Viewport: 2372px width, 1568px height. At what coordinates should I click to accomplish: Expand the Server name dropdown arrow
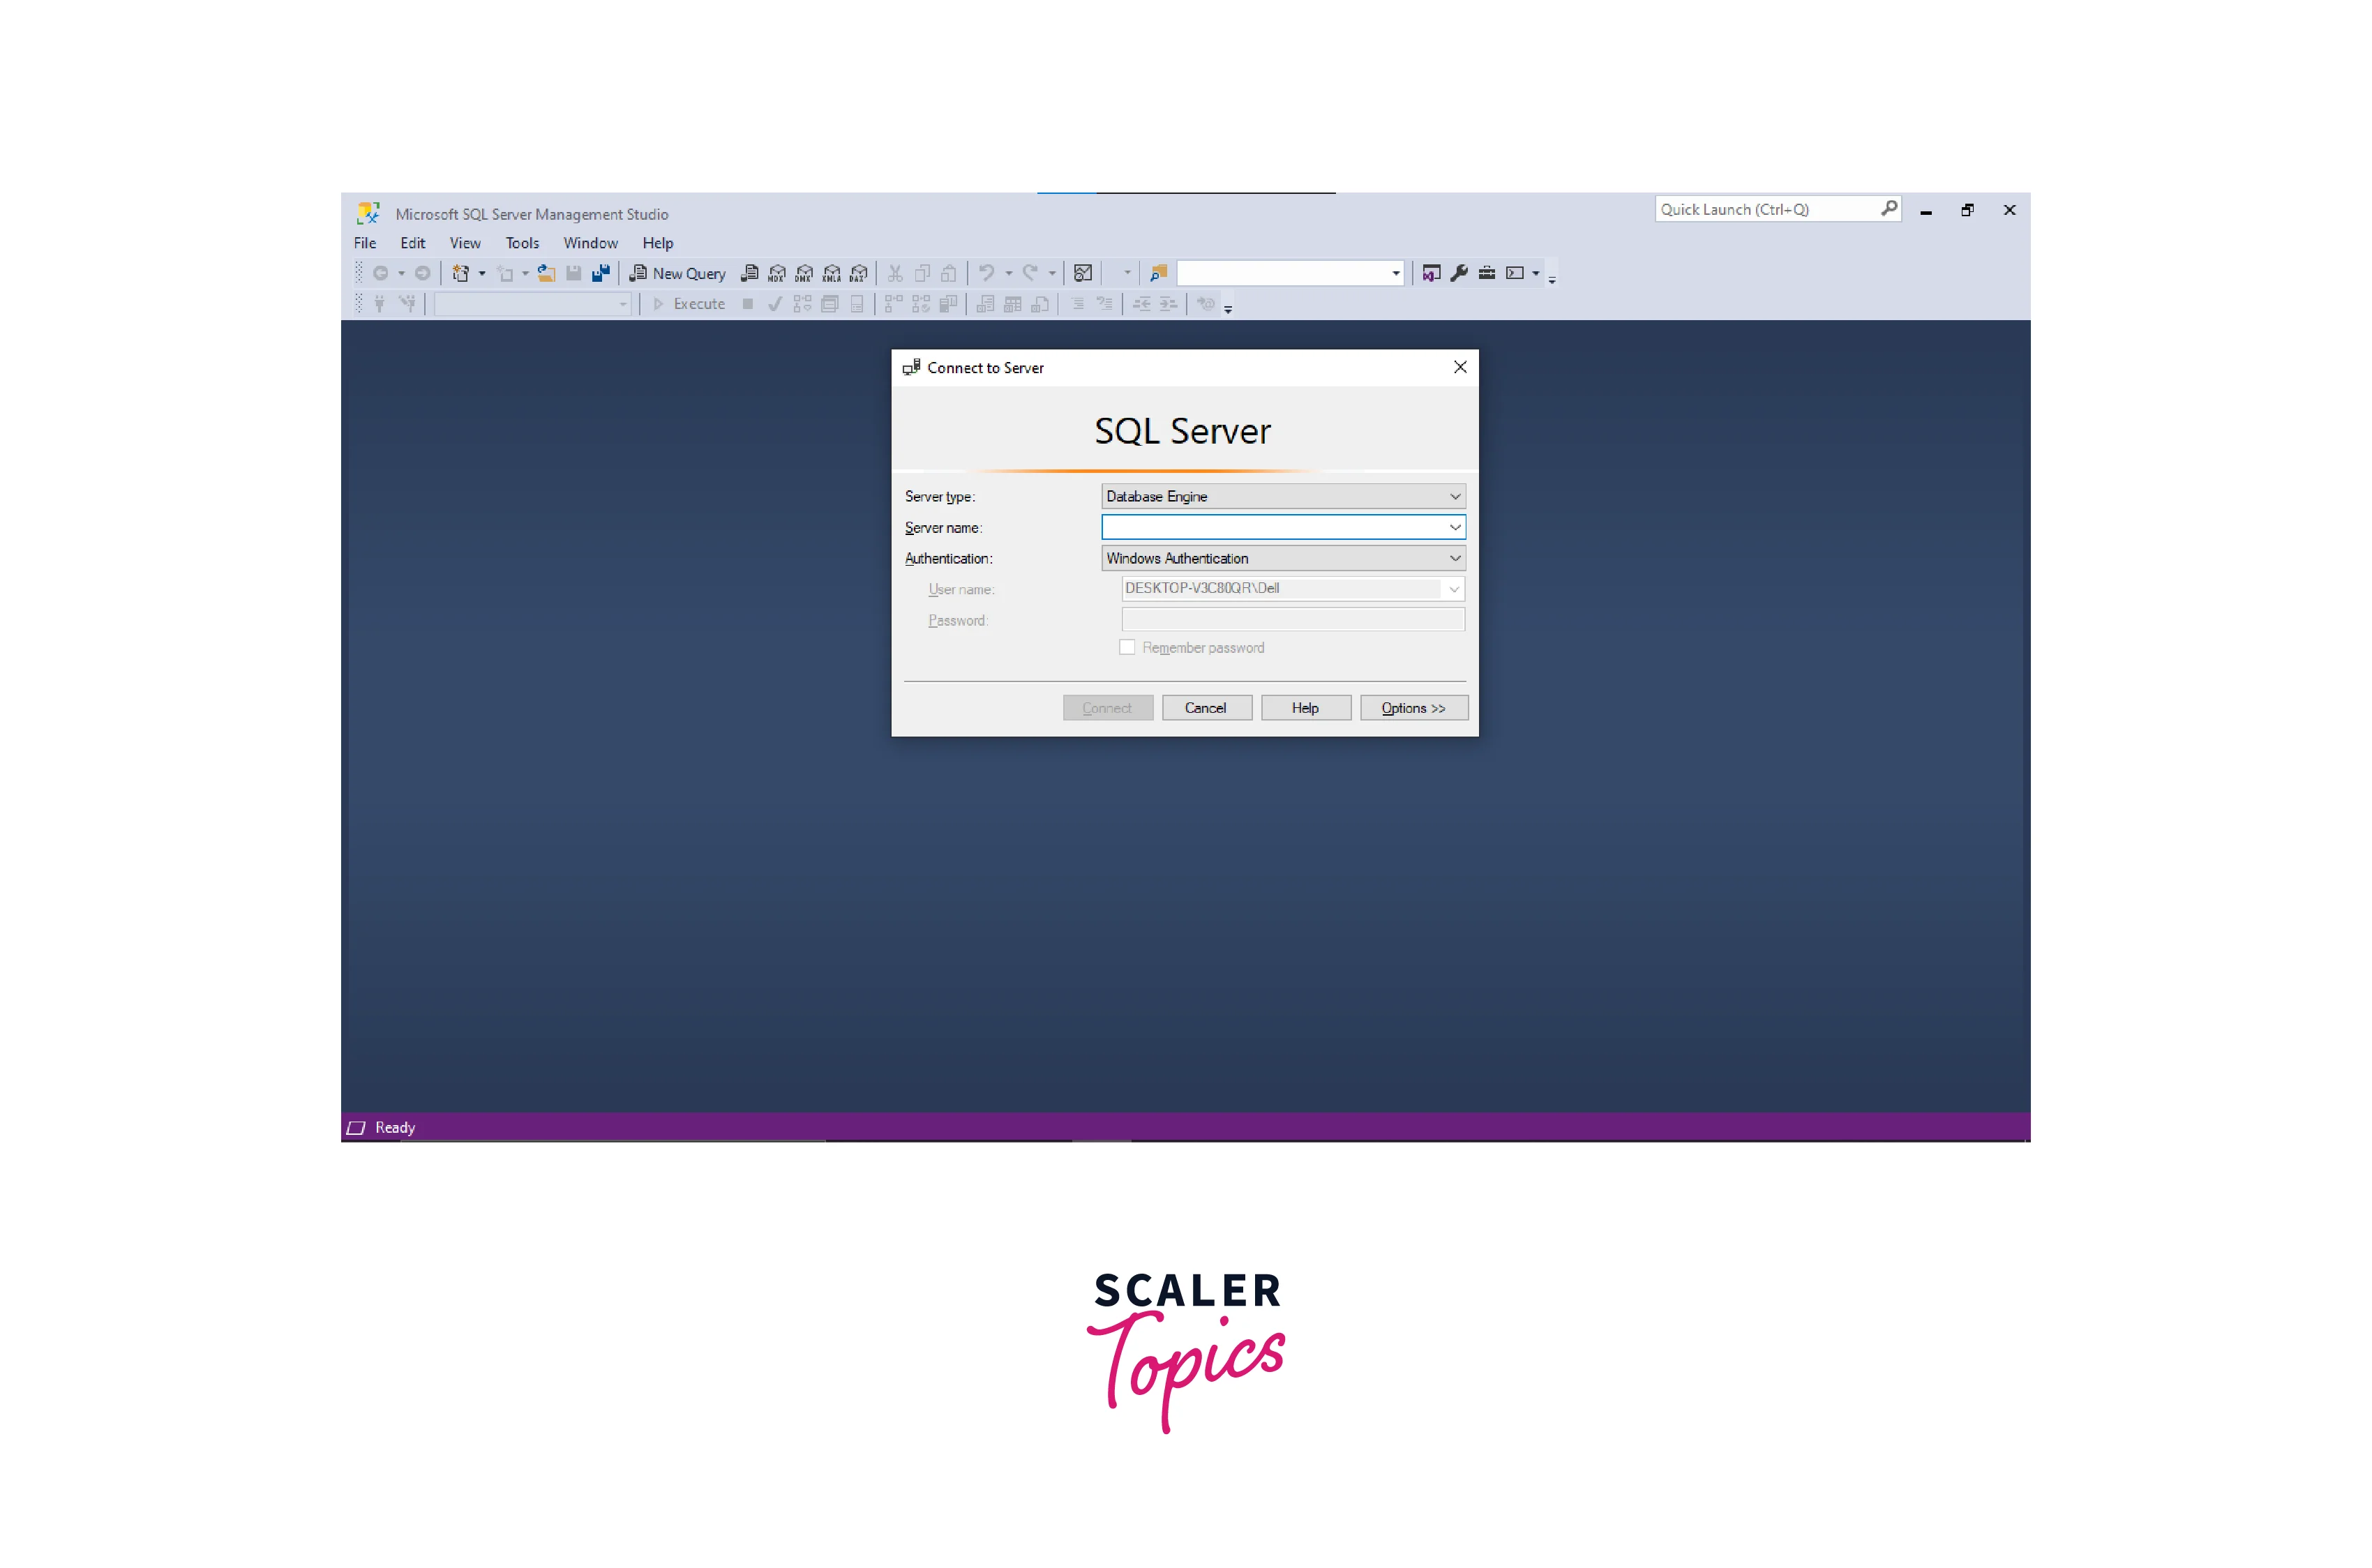(x=1454, y=527)
